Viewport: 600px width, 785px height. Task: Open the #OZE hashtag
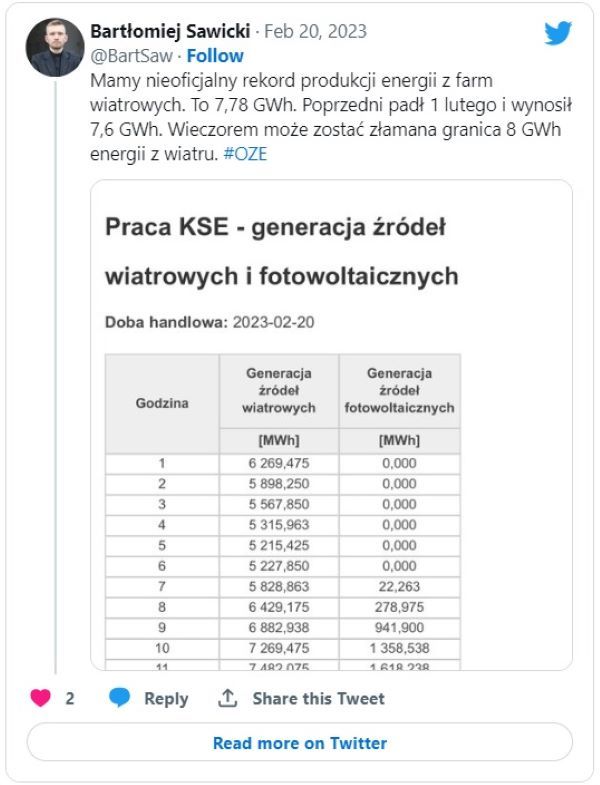tap(248, 155)
